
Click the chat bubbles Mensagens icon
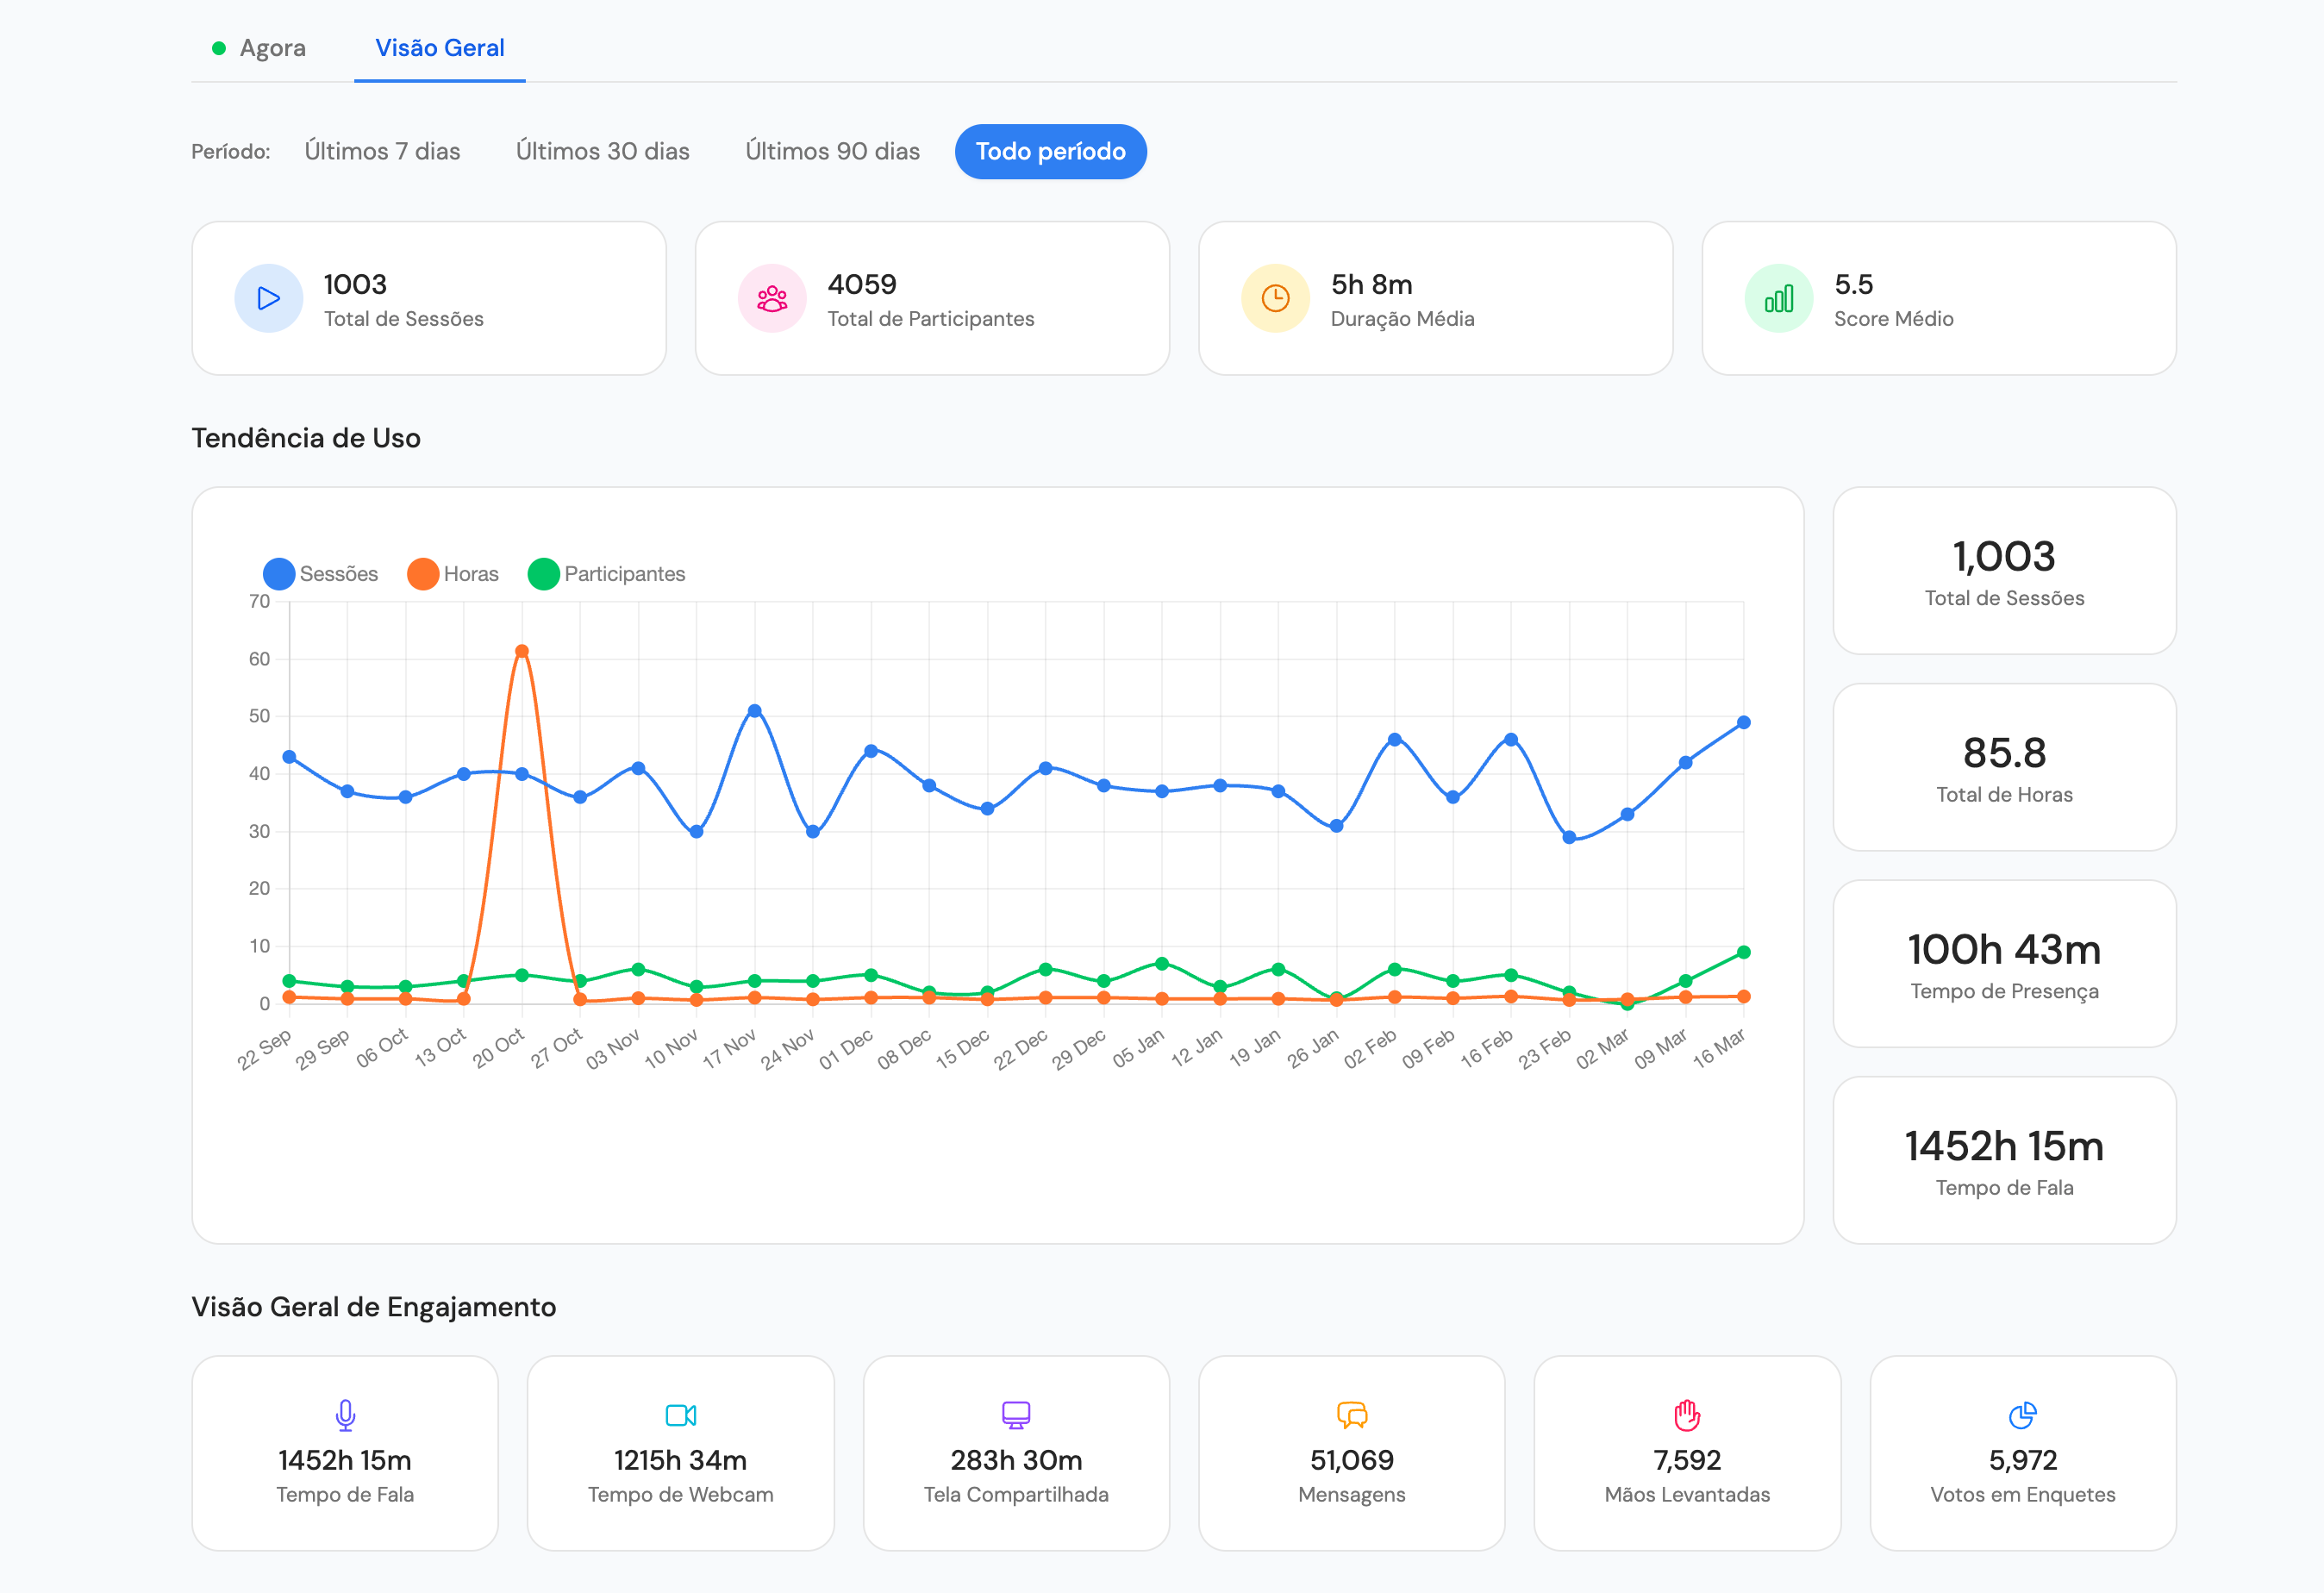click(1351, 1414)
